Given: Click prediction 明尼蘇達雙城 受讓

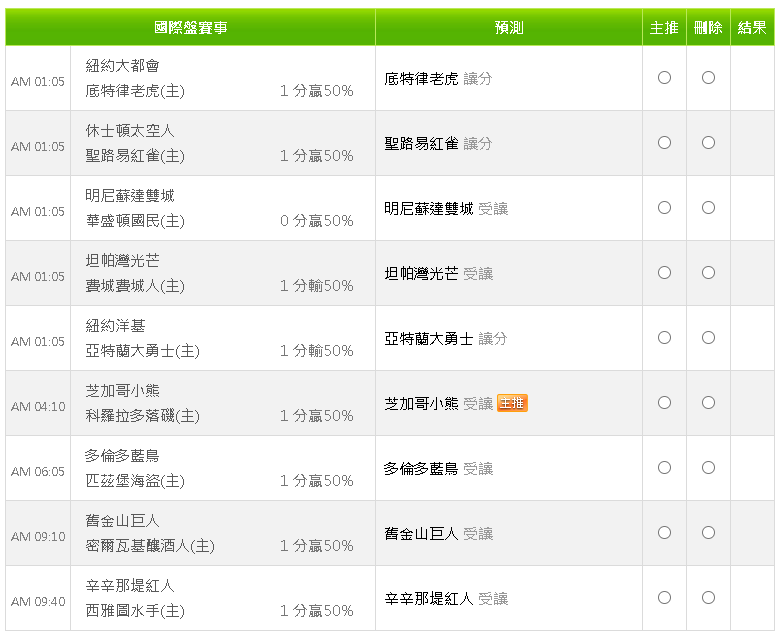Looking at the screenshot, I should (x=446, y=209).
